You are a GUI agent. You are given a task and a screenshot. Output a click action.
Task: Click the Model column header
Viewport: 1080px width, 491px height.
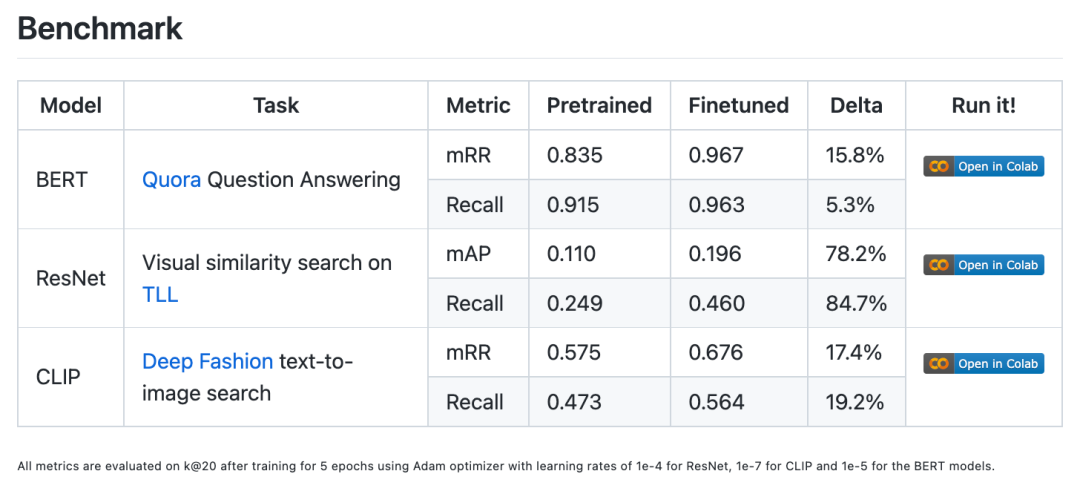[70, 105]
